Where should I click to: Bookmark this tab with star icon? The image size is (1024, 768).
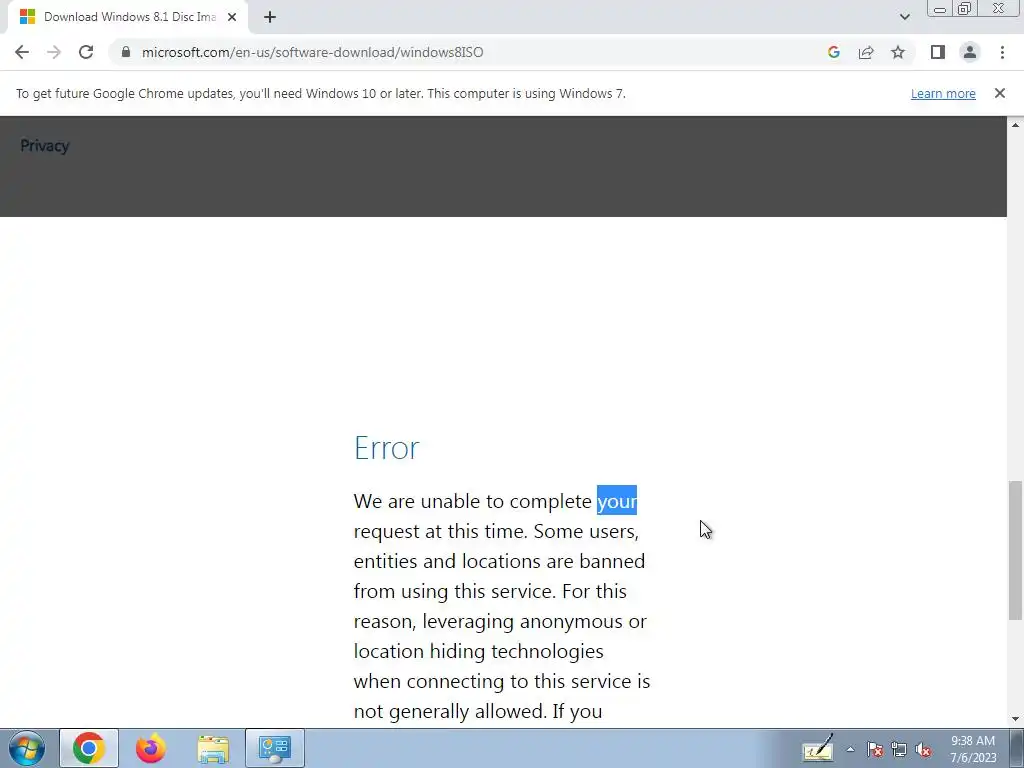click(898, 52)
